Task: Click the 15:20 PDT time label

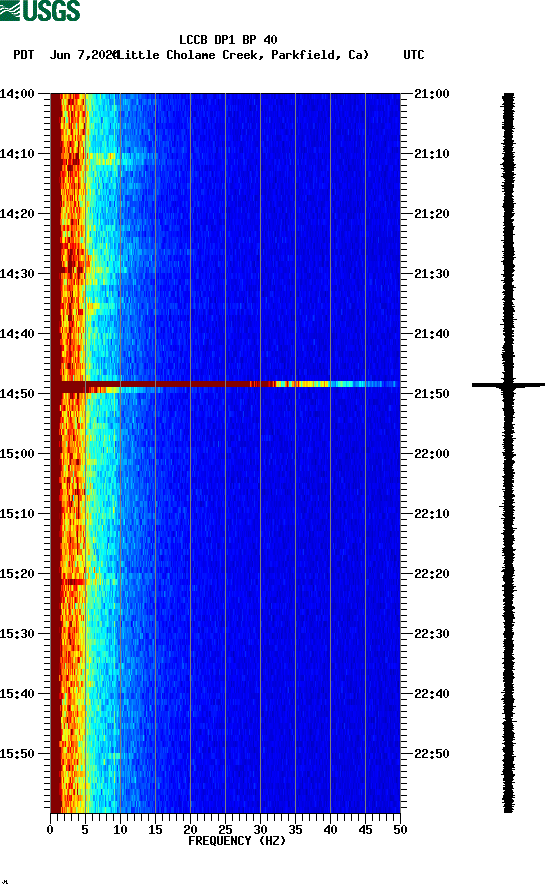Action: (x=18, y=574)
